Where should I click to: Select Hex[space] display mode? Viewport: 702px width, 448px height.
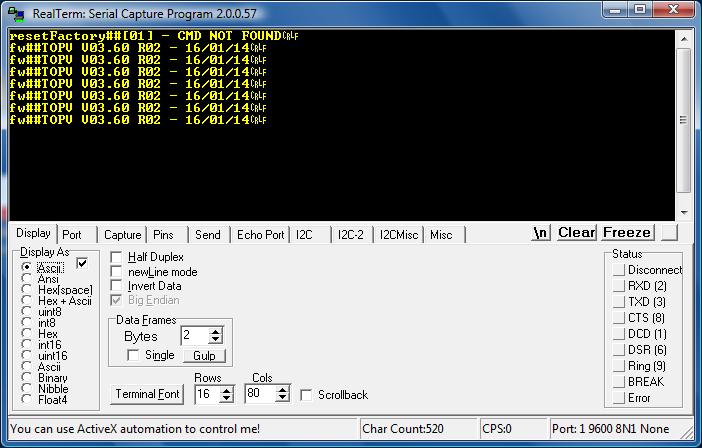click(x=26, y=290)
